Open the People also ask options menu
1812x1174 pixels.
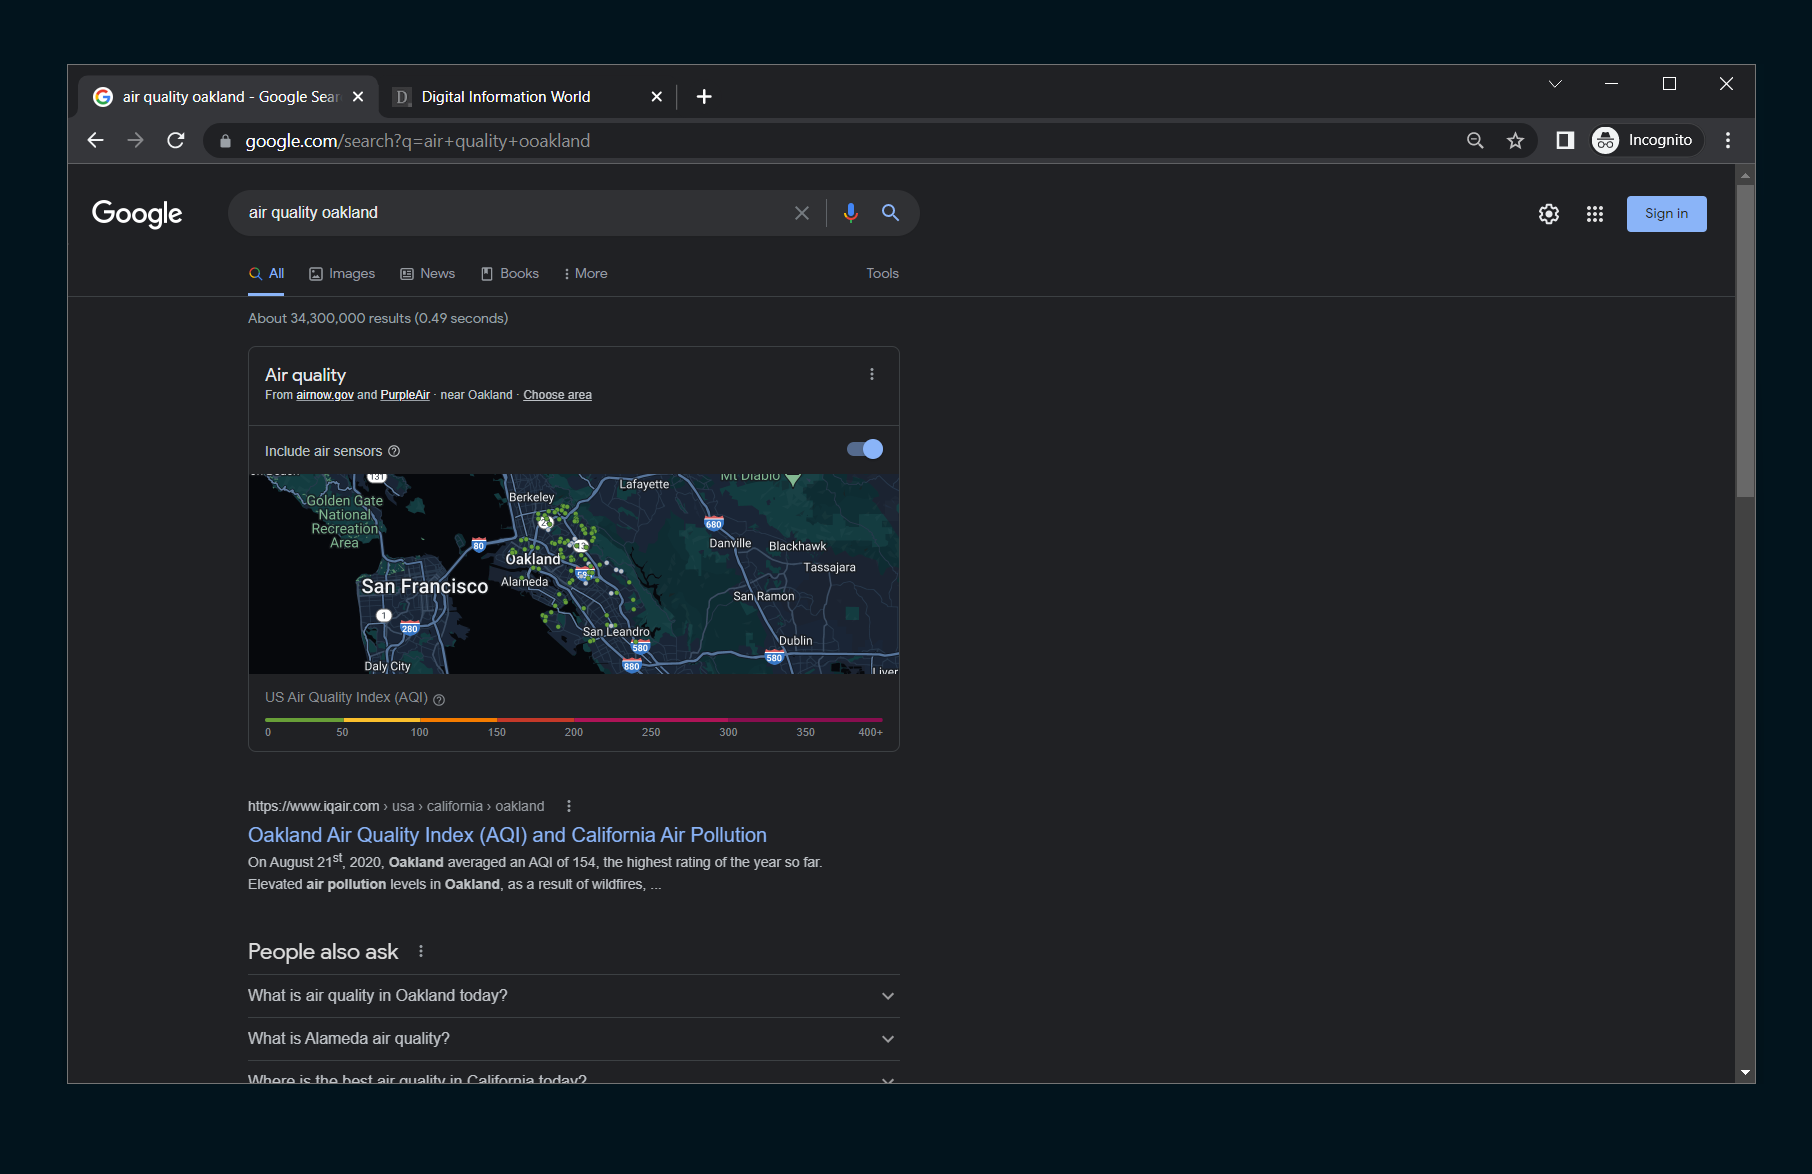421,952
